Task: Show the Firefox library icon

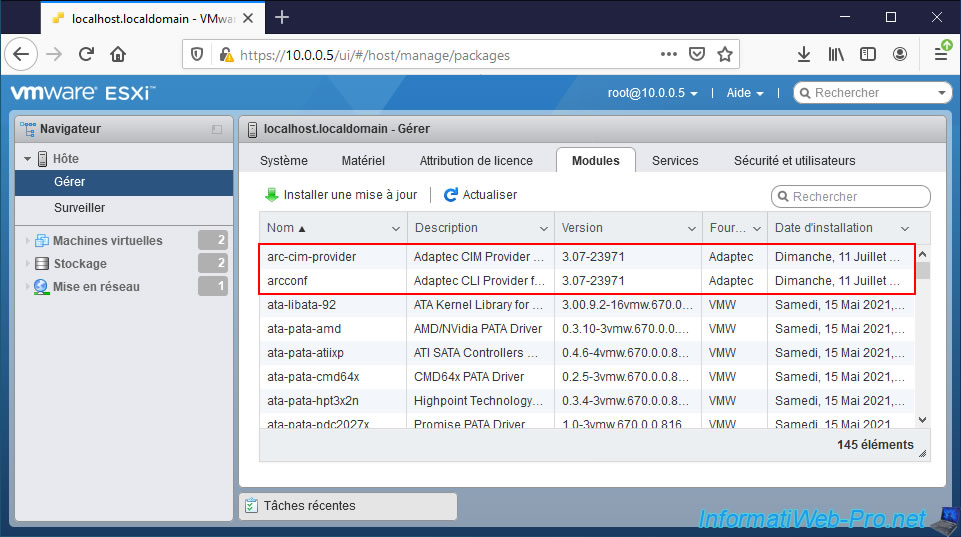Action: (836, 54)
